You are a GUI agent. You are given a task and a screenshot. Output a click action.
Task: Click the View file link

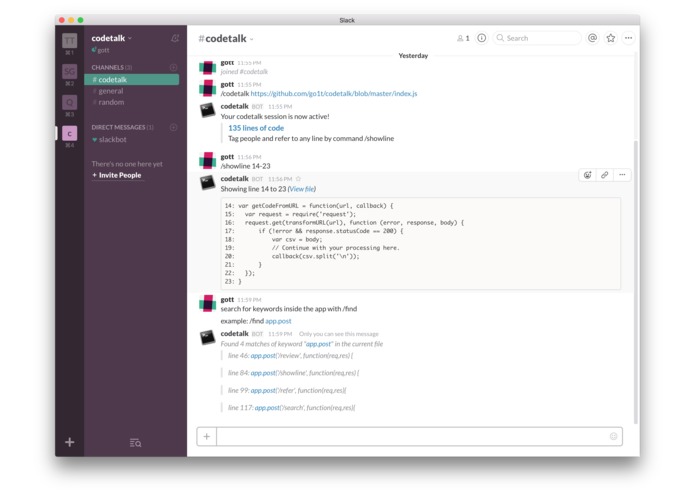click(302, 189)
